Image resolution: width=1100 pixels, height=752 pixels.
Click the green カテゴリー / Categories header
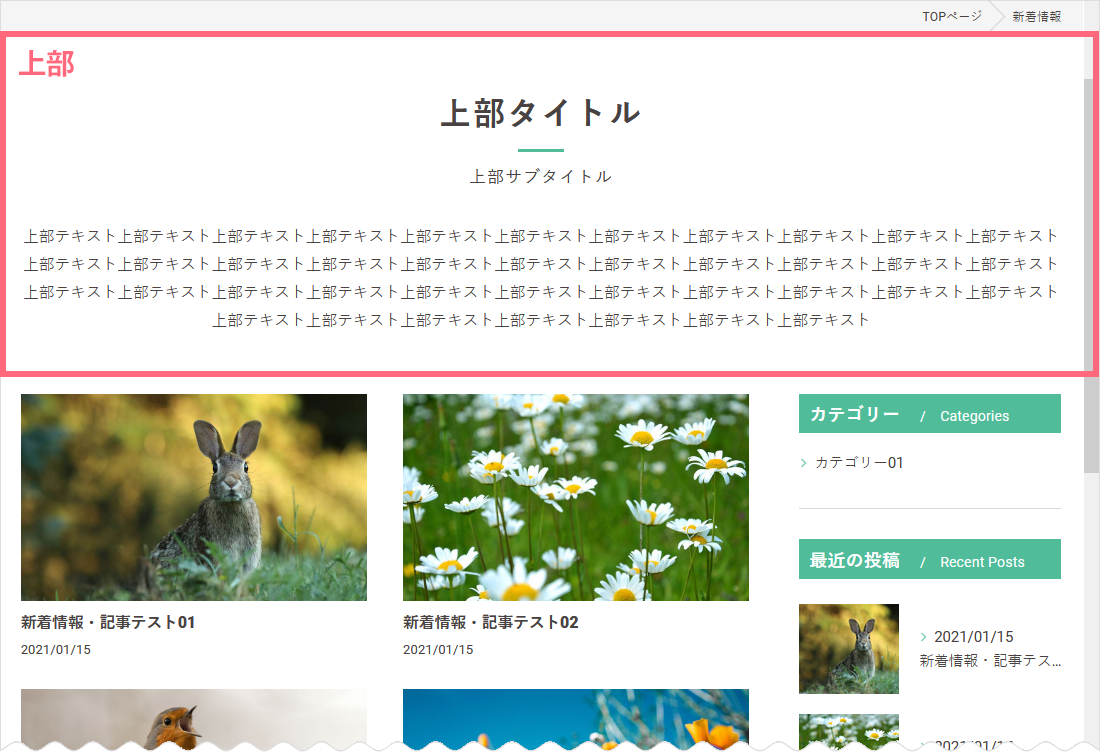point(929,414)
